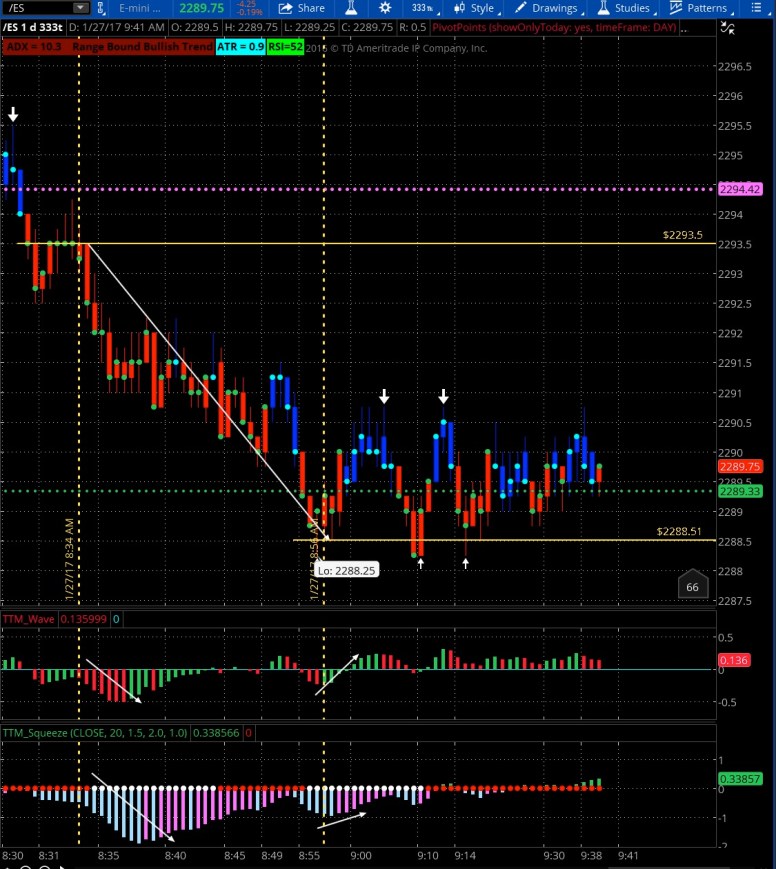776x869 pixels.
Task: Click the H: 2289.75 high value
Action: [251, 27]
